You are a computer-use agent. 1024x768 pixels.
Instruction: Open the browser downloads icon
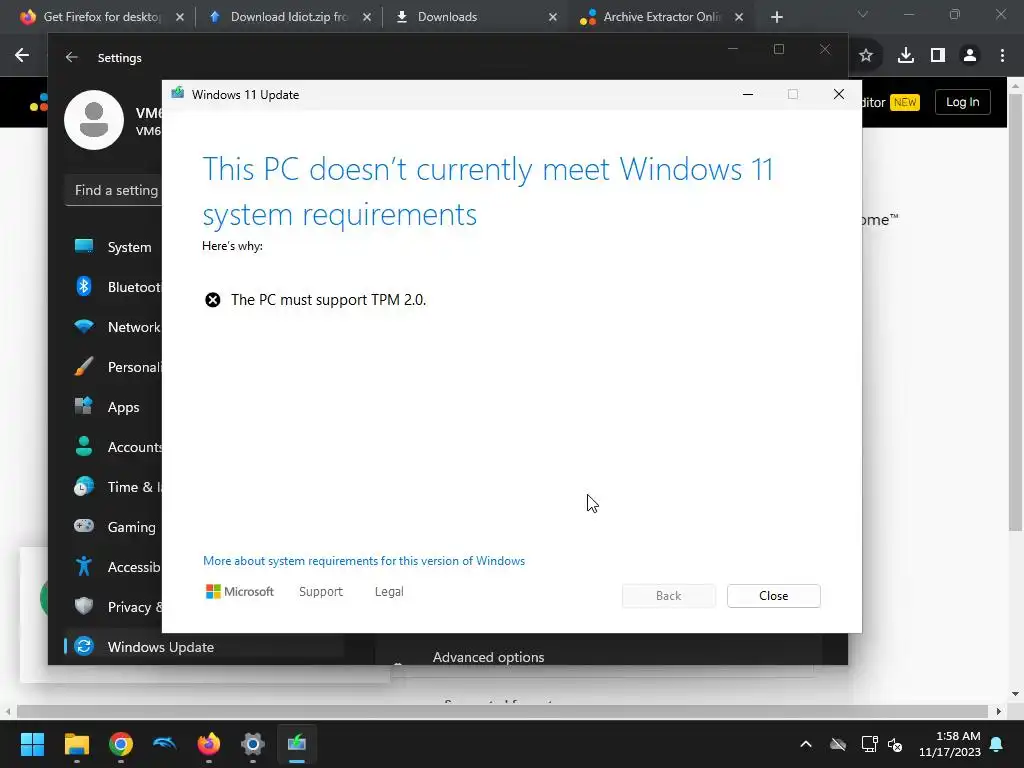point(906,56)
